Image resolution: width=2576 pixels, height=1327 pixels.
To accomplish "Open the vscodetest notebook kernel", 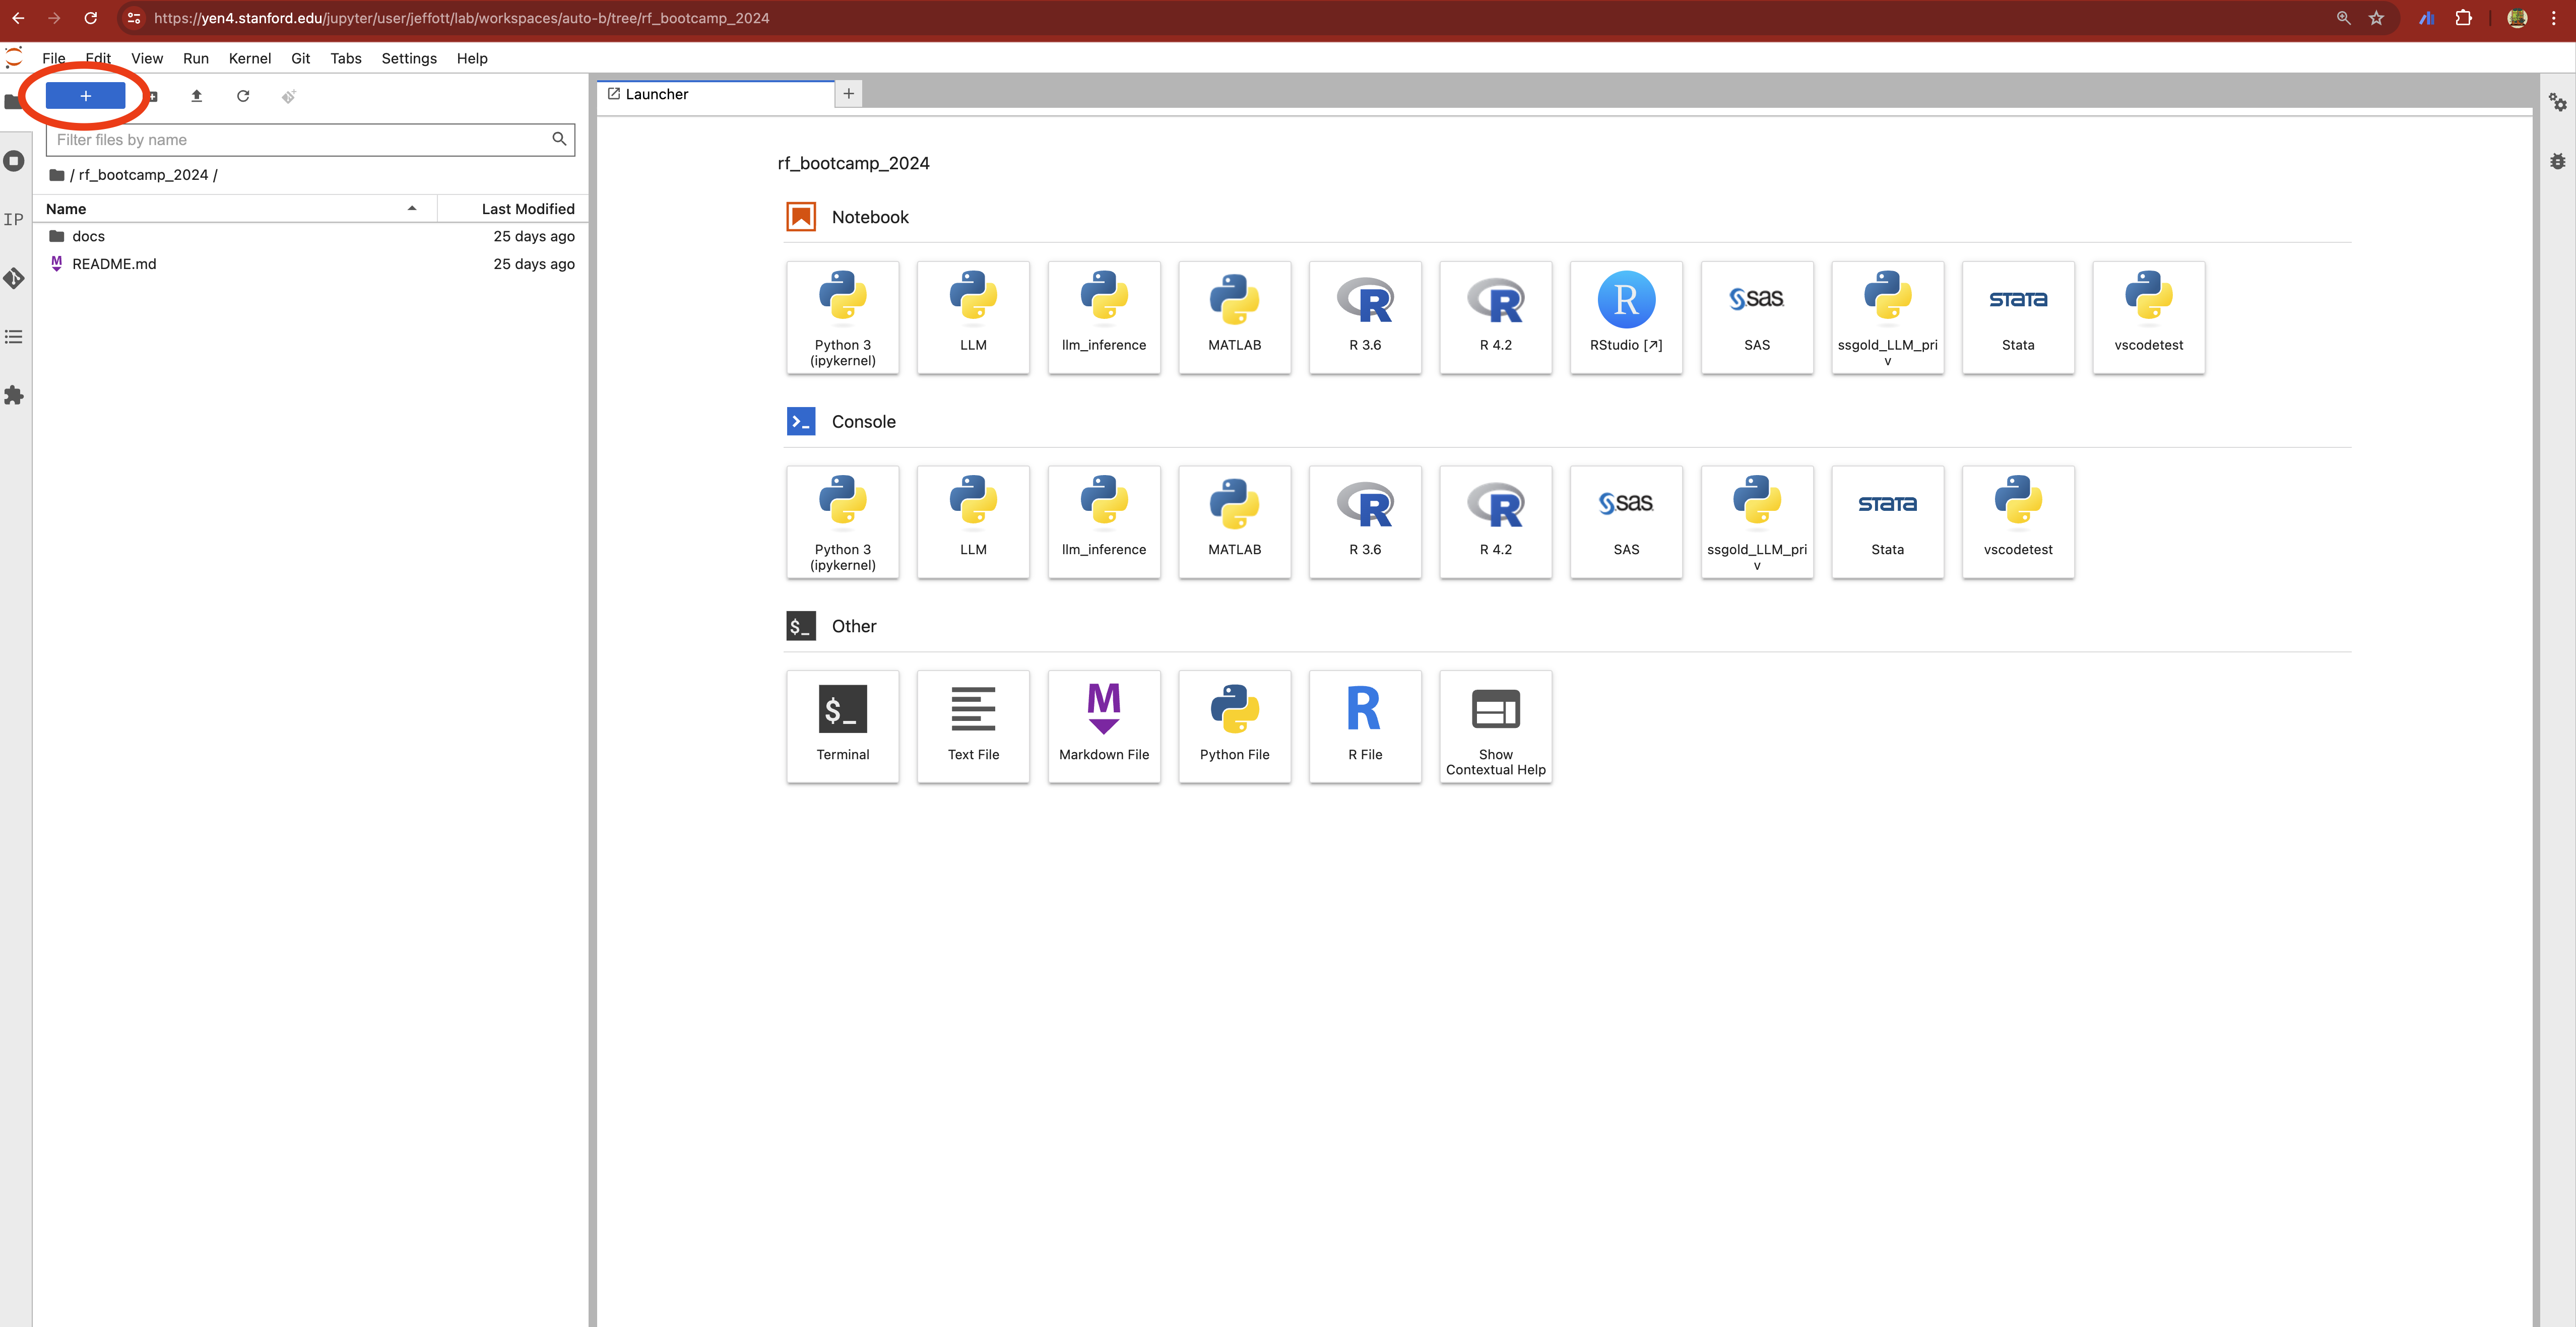I will (2148, 317).
